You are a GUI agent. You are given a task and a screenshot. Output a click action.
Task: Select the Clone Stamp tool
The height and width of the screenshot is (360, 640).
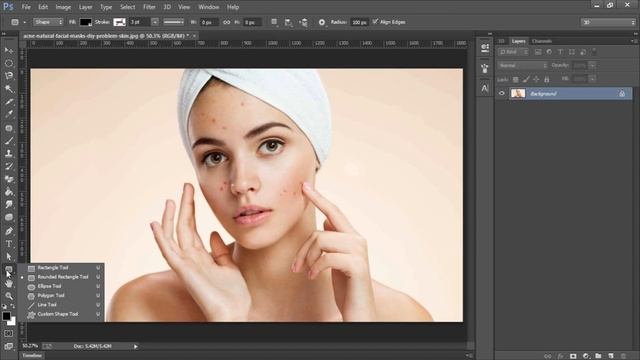click(9, 153)
